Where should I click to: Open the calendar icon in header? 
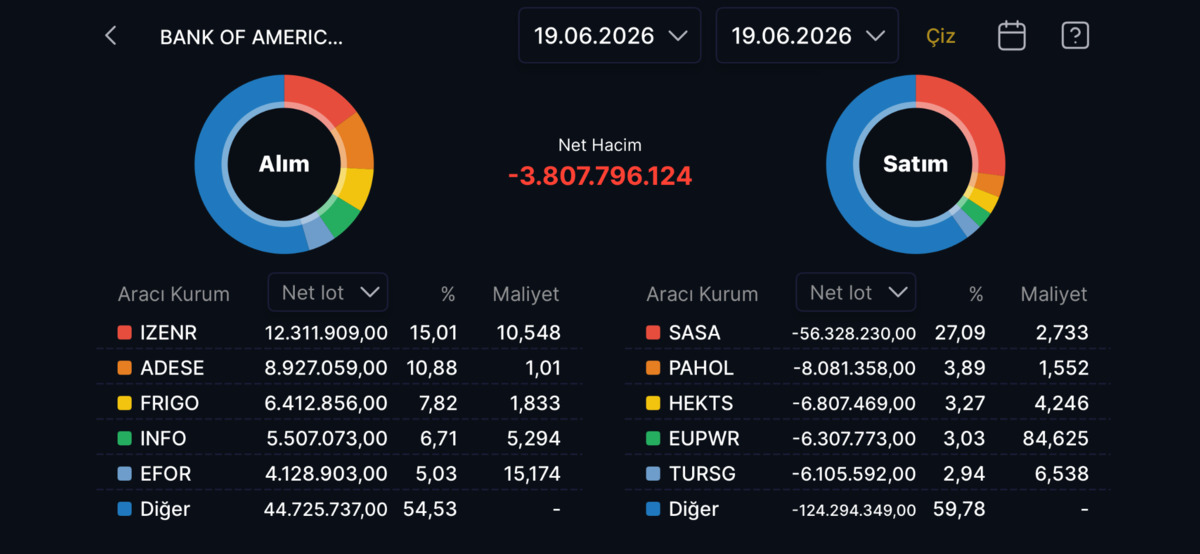pos(1012,36)
